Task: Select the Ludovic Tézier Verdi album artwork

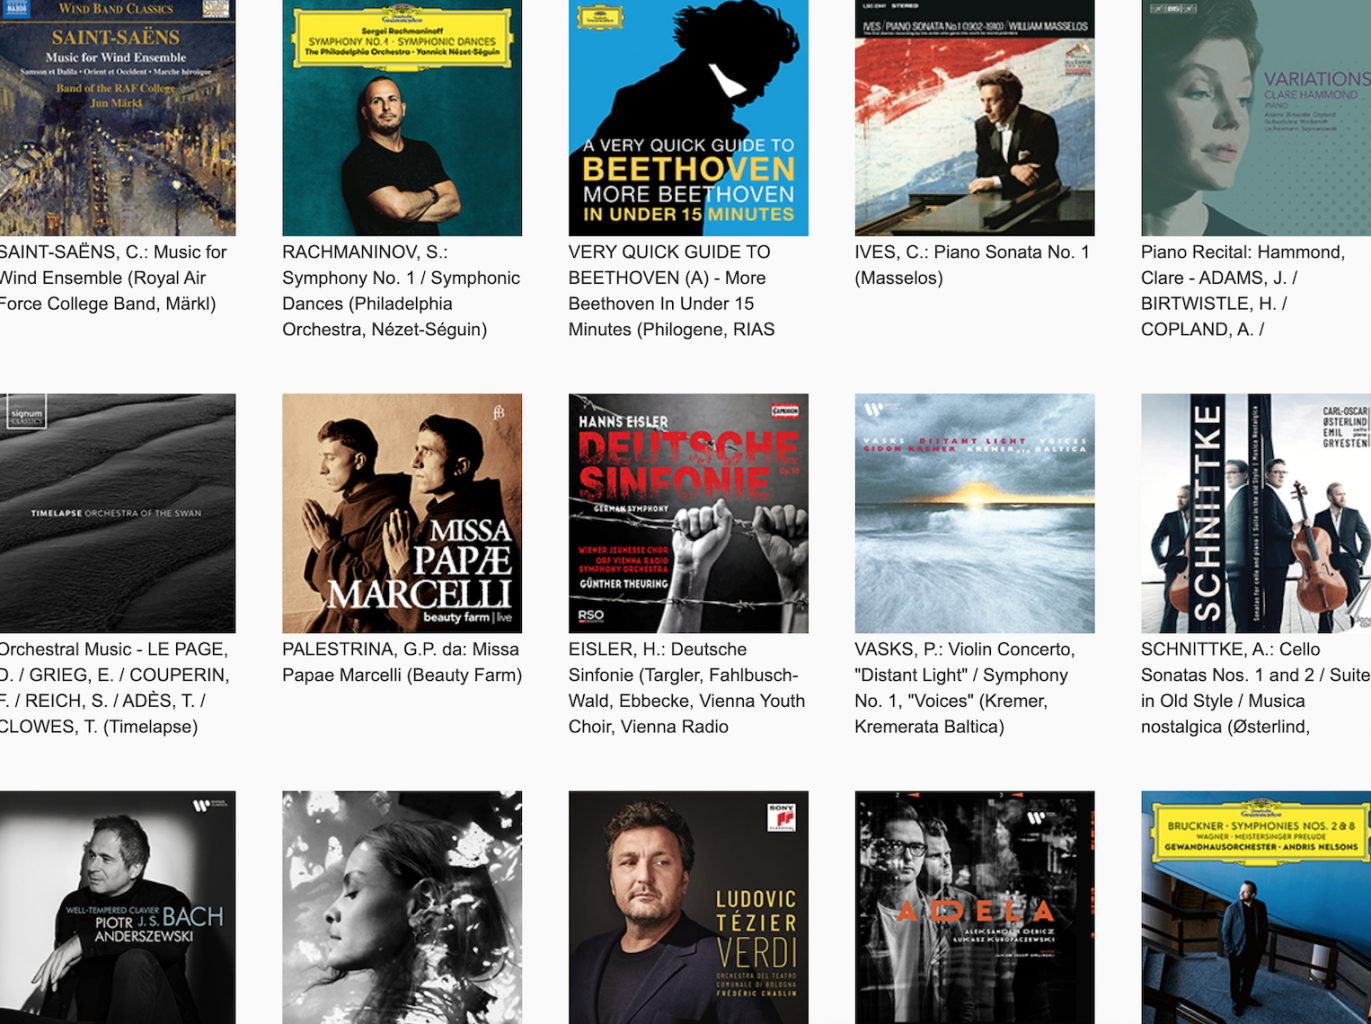Action: click(687, 908)
